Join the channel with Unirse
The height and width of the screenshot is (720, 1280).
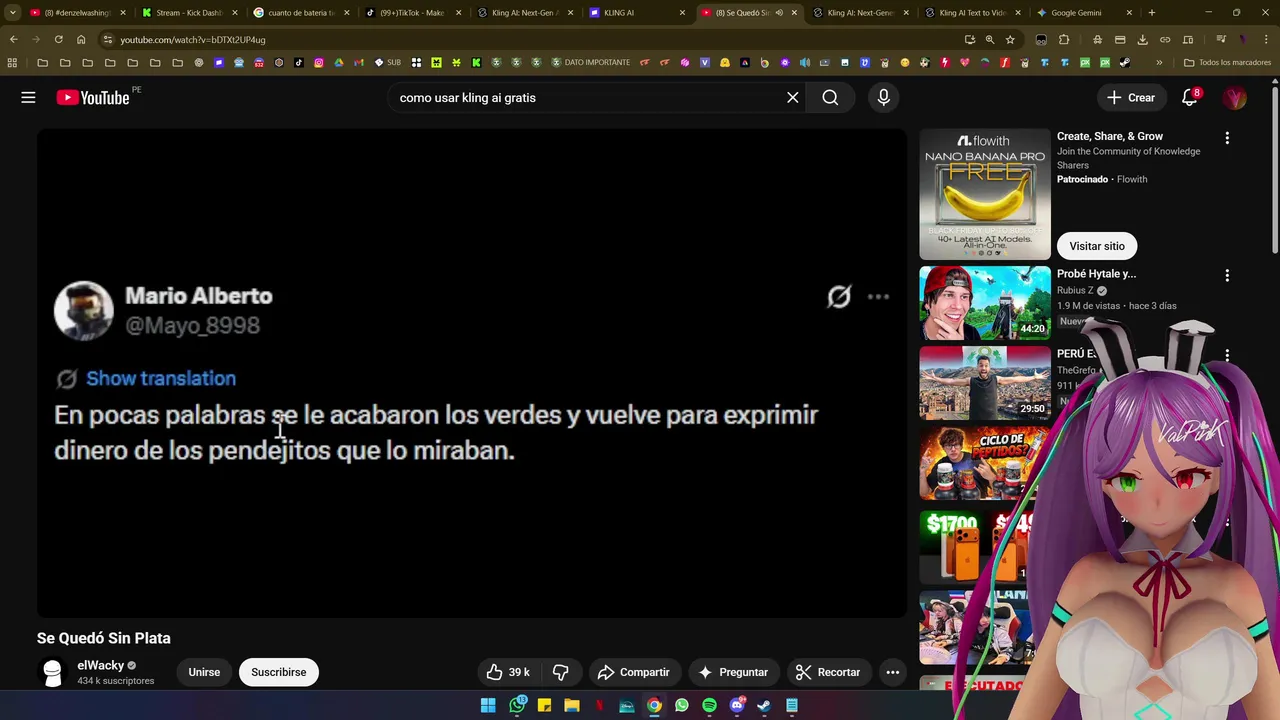click(204, 672)
